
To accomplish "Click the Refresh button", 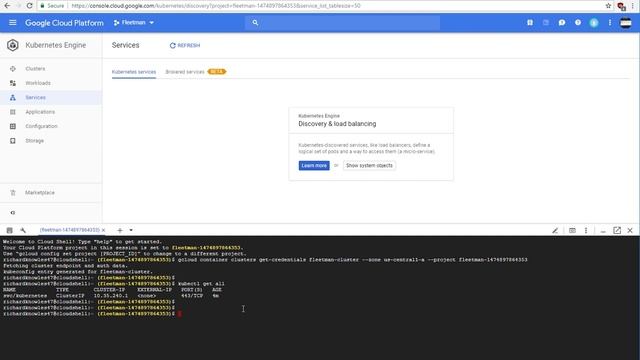I will point(185,45).
